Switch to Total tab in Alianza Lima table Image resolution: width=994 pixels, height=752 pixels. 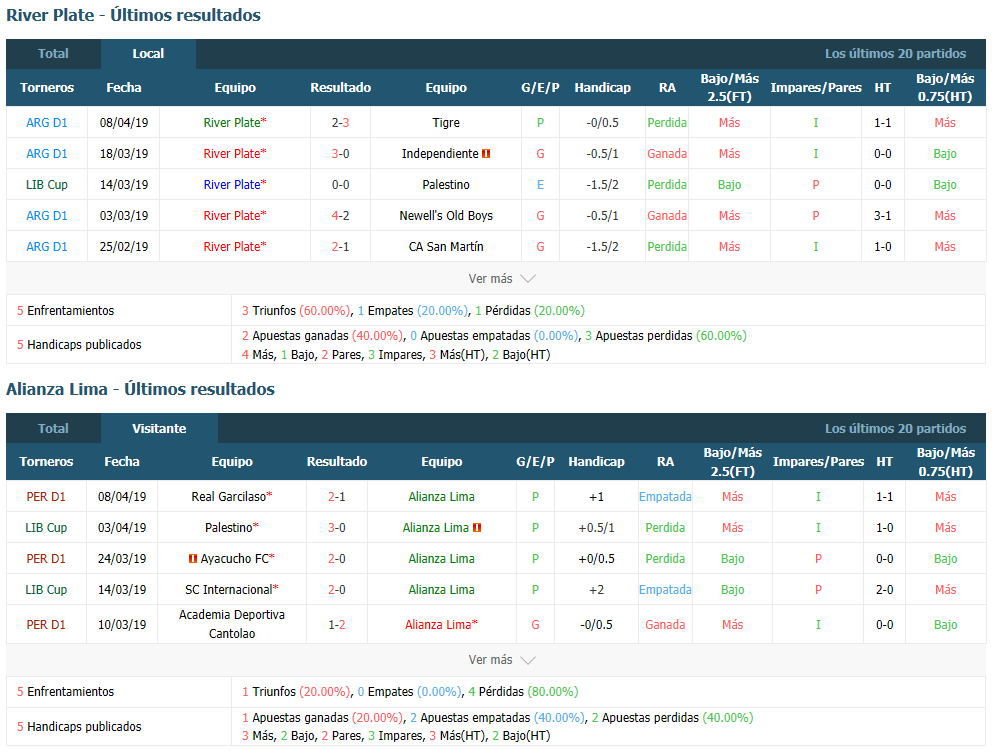pyautogui.click(x=53, y=429)
